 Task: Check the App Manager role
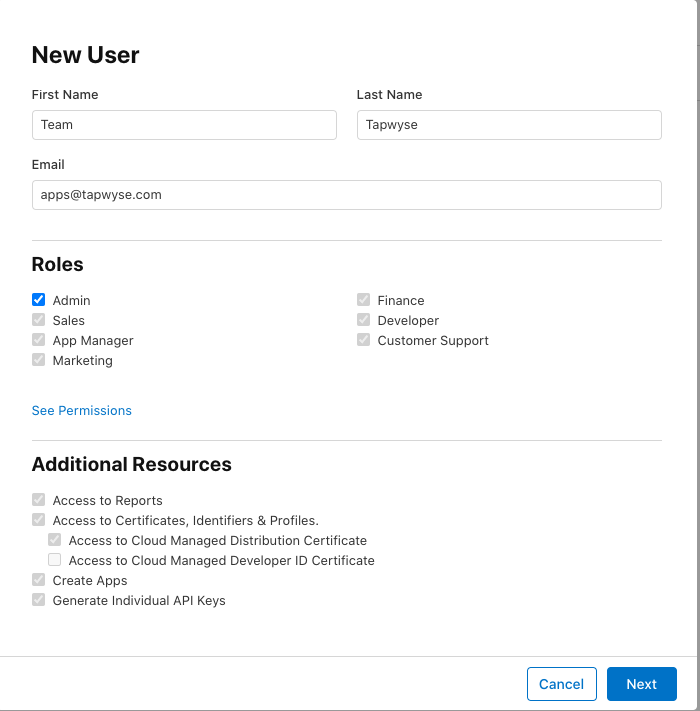tap(39, 340)
